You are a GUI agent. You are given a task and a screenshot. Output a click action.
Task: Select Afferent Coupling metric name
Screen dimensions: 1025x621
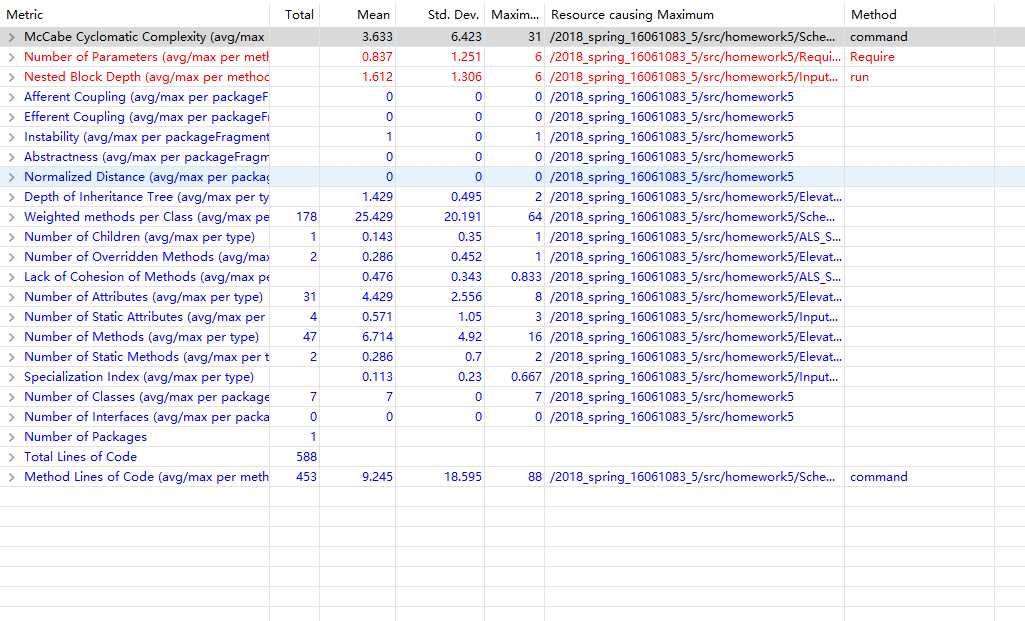click(x=146, y=97)
